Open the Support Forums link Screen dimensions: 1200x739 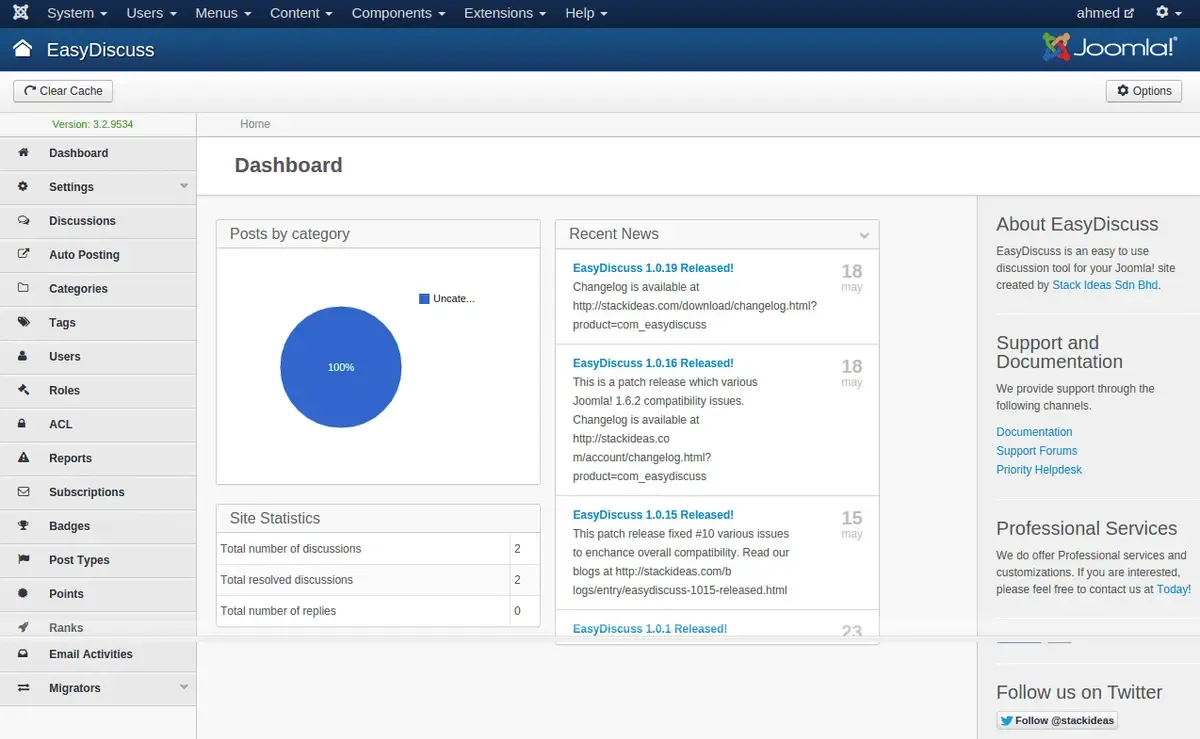click(1036, 451)
